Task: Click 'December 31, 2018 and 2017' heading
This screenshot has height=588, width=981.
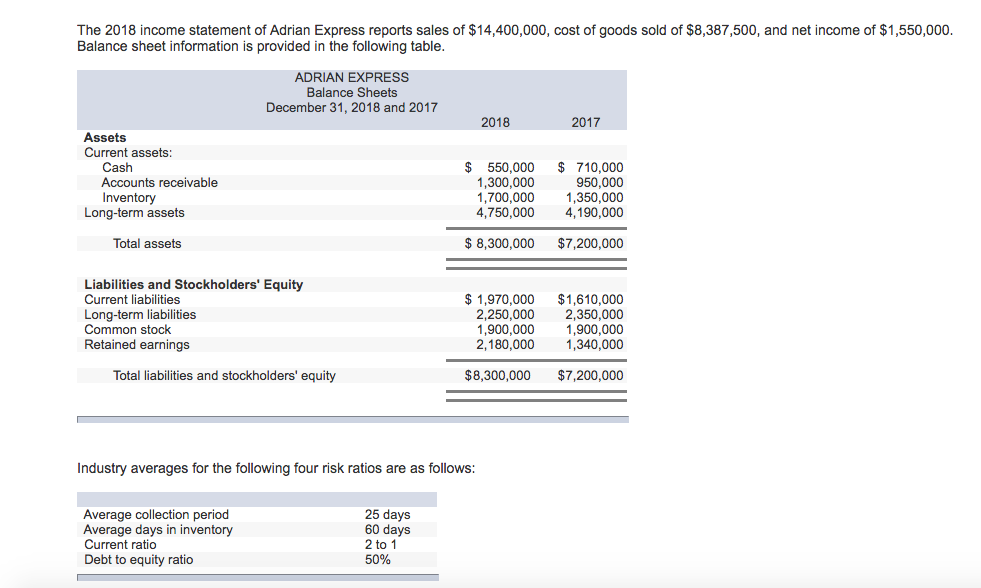Action: point(352,108)
